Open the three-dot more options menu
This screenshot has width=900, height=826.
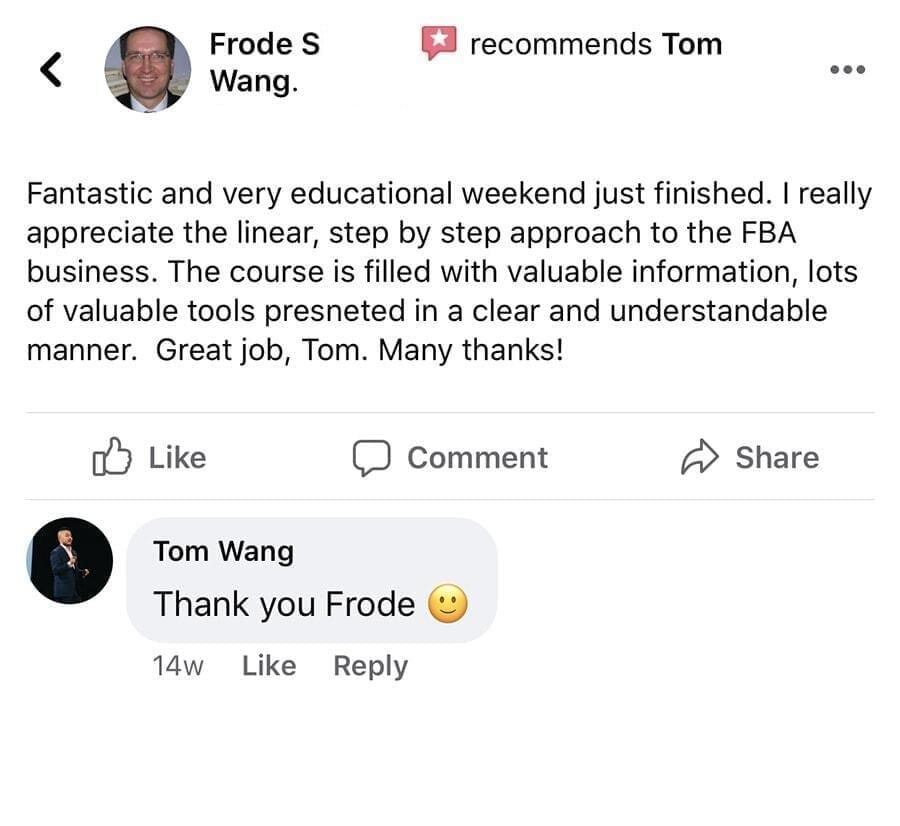pos(847,70)
